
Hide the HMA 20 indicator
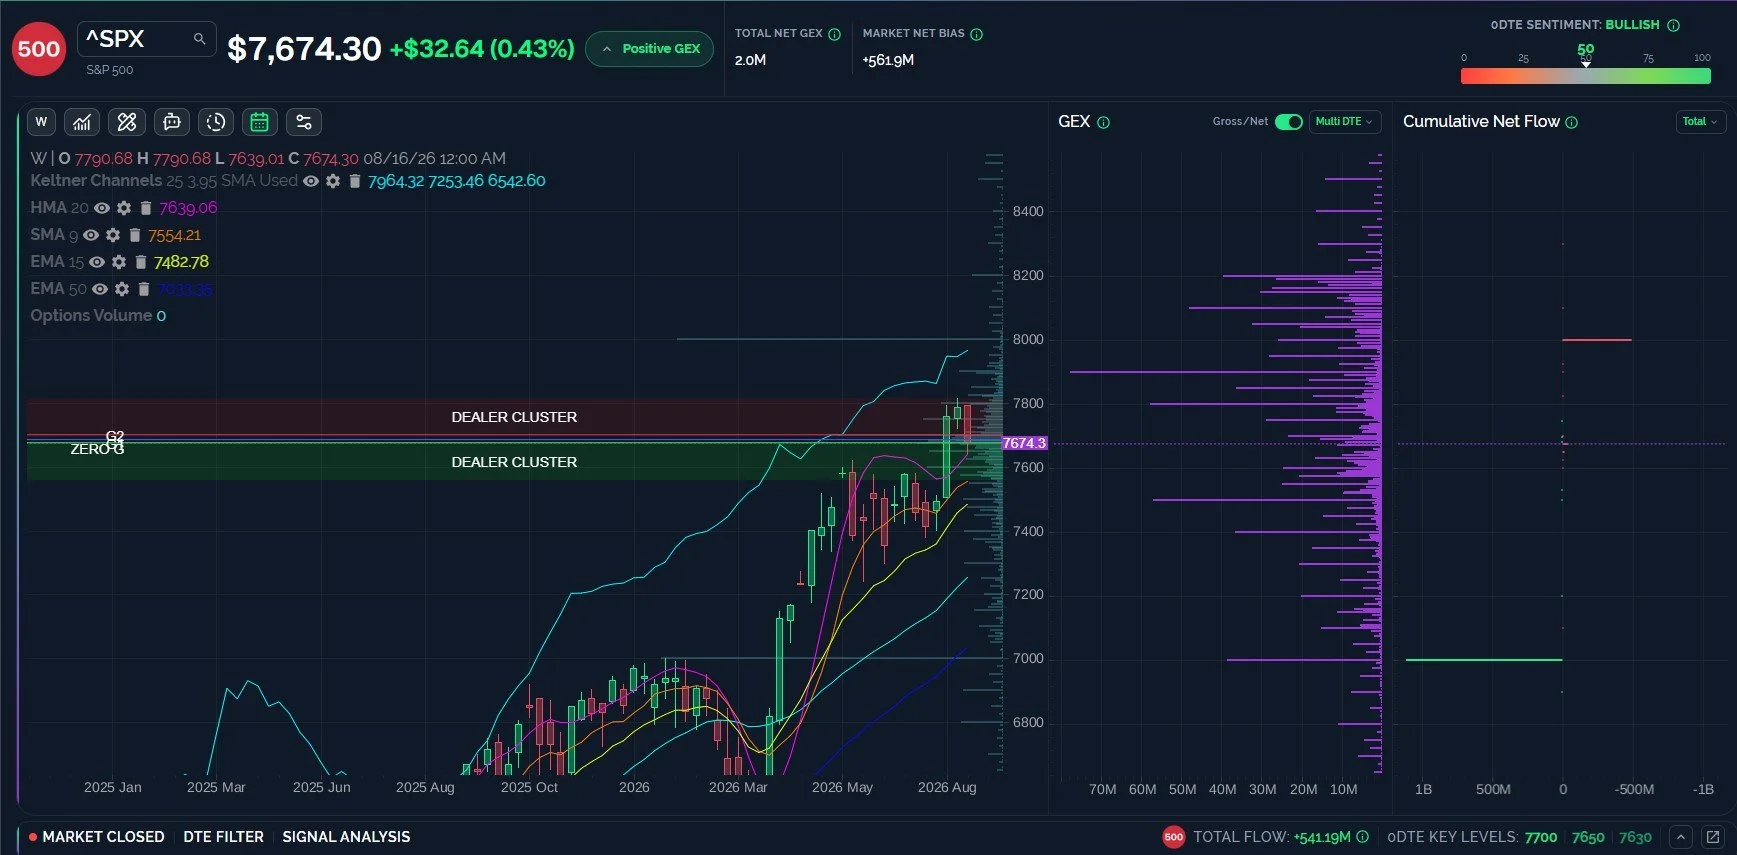102,208
